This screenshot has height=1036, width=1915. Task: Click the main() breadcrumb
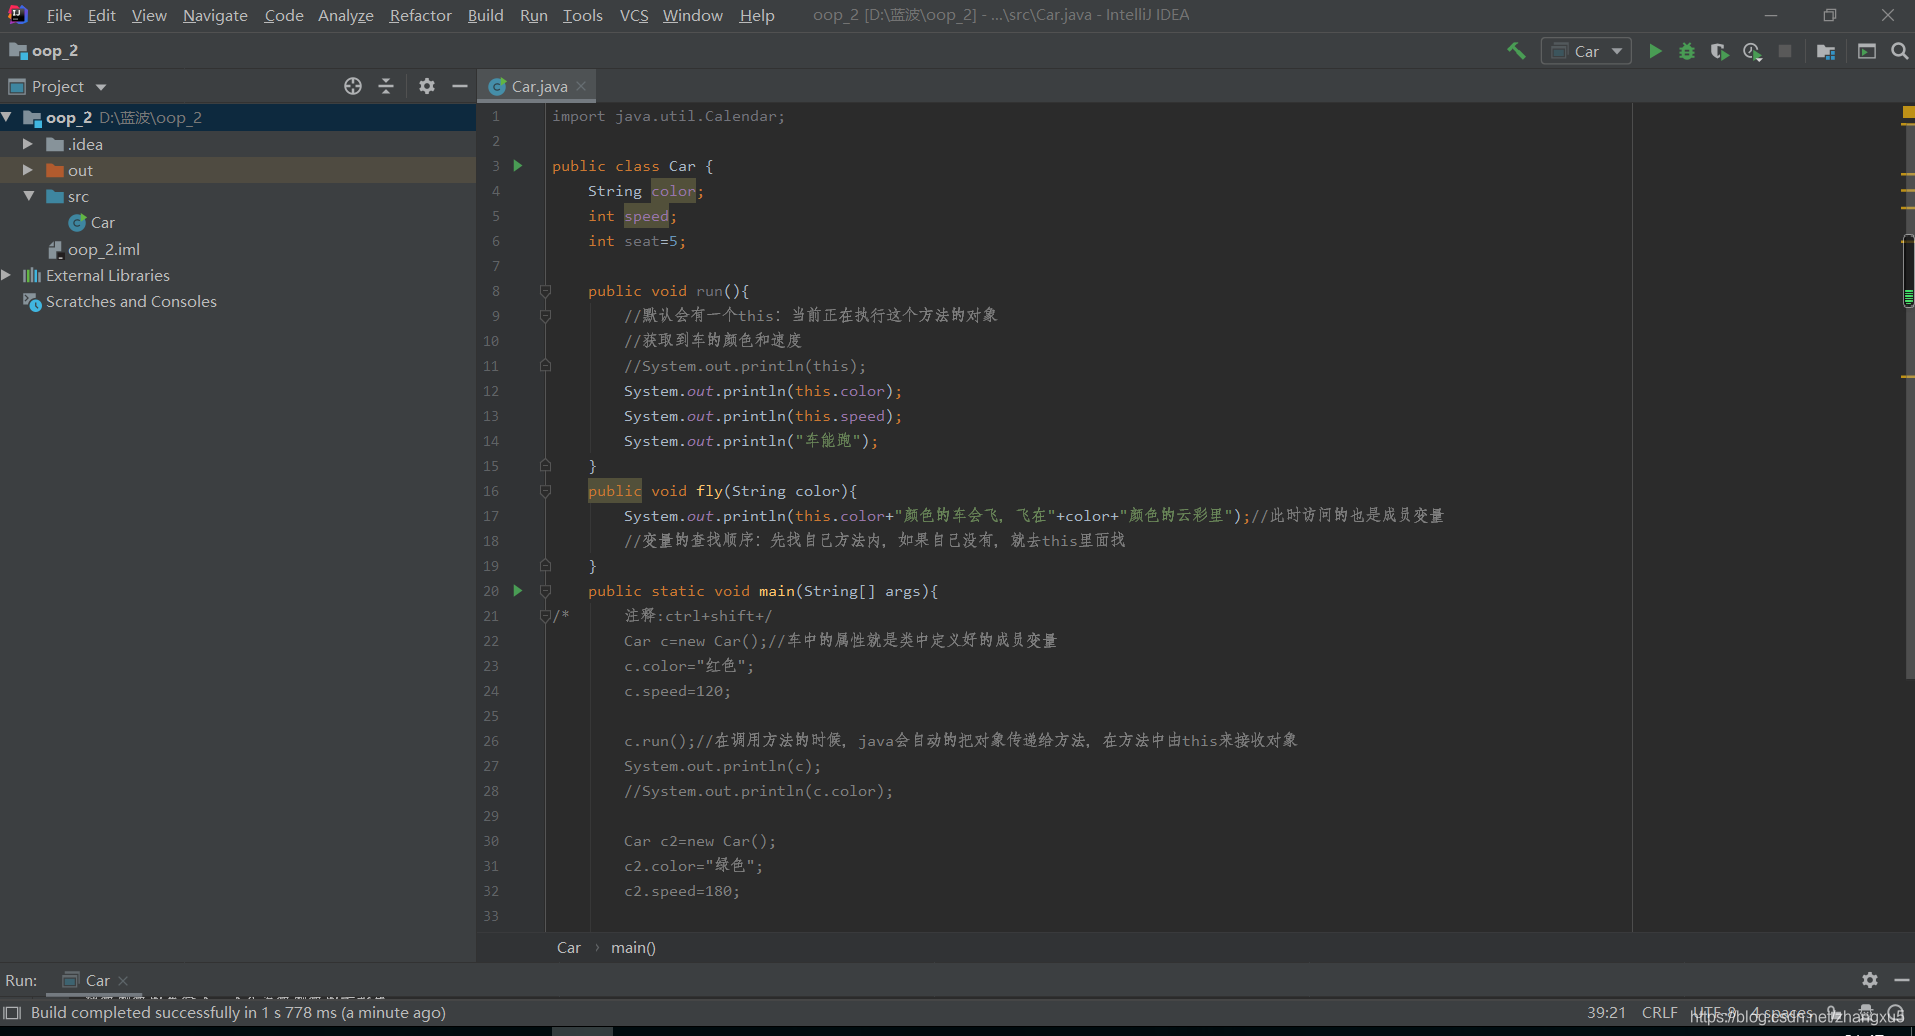633,947
